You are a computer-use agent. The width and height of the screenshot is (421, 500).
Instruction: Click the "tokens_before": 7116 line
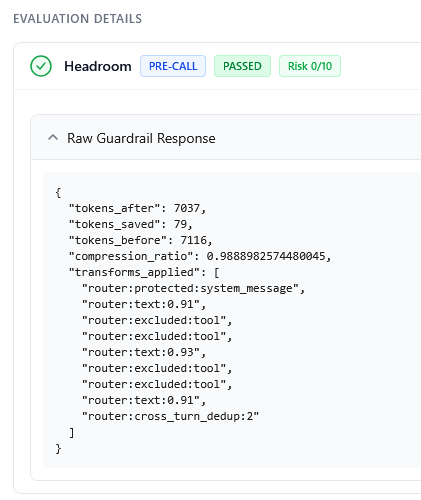coord(140,240)
